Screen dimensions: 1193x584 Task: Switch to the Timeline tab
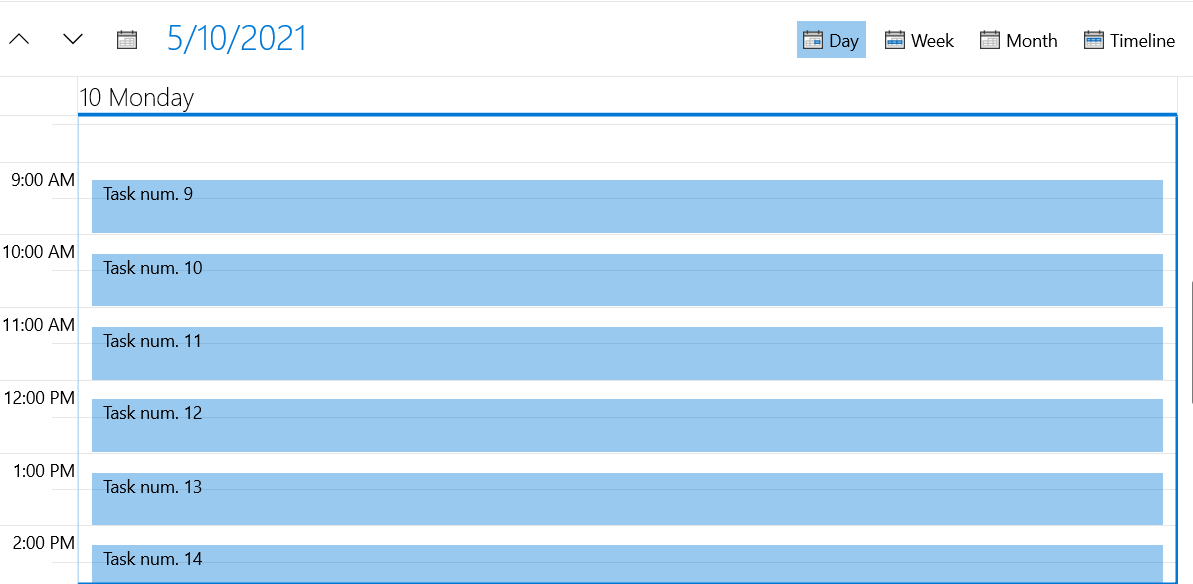tap(1129, 39)
